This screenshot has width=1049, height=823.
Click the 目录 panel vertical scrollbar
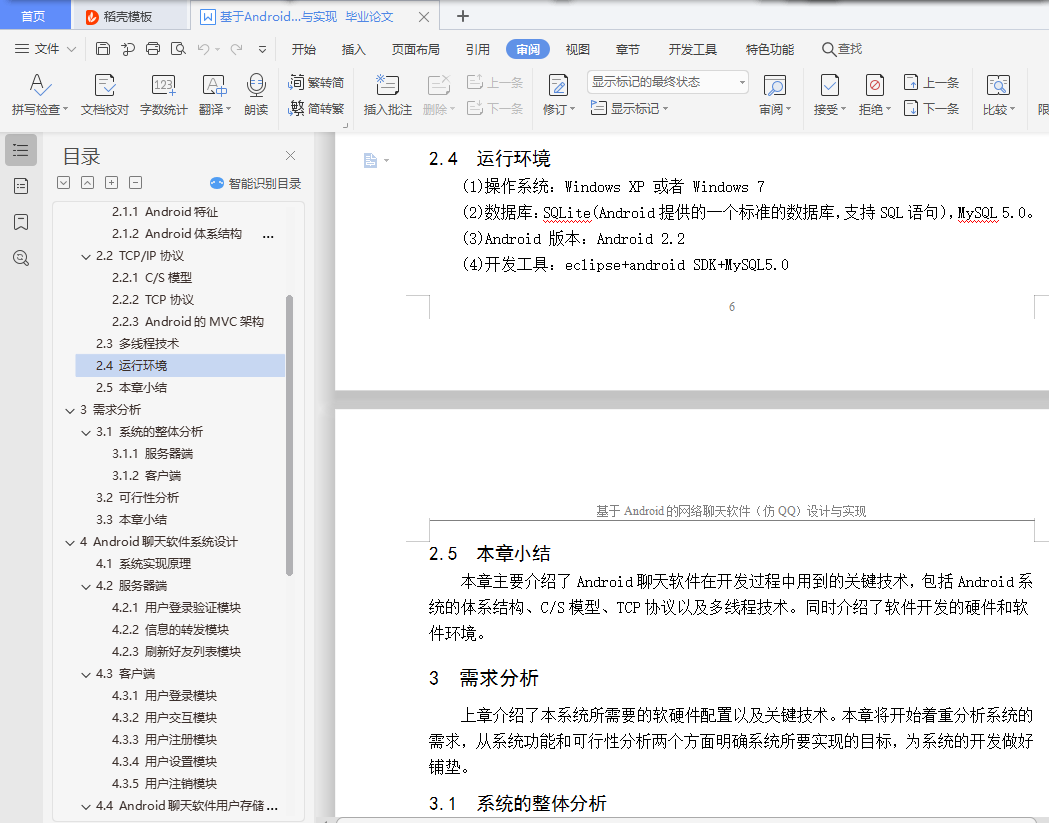click(x=290, y=435)
